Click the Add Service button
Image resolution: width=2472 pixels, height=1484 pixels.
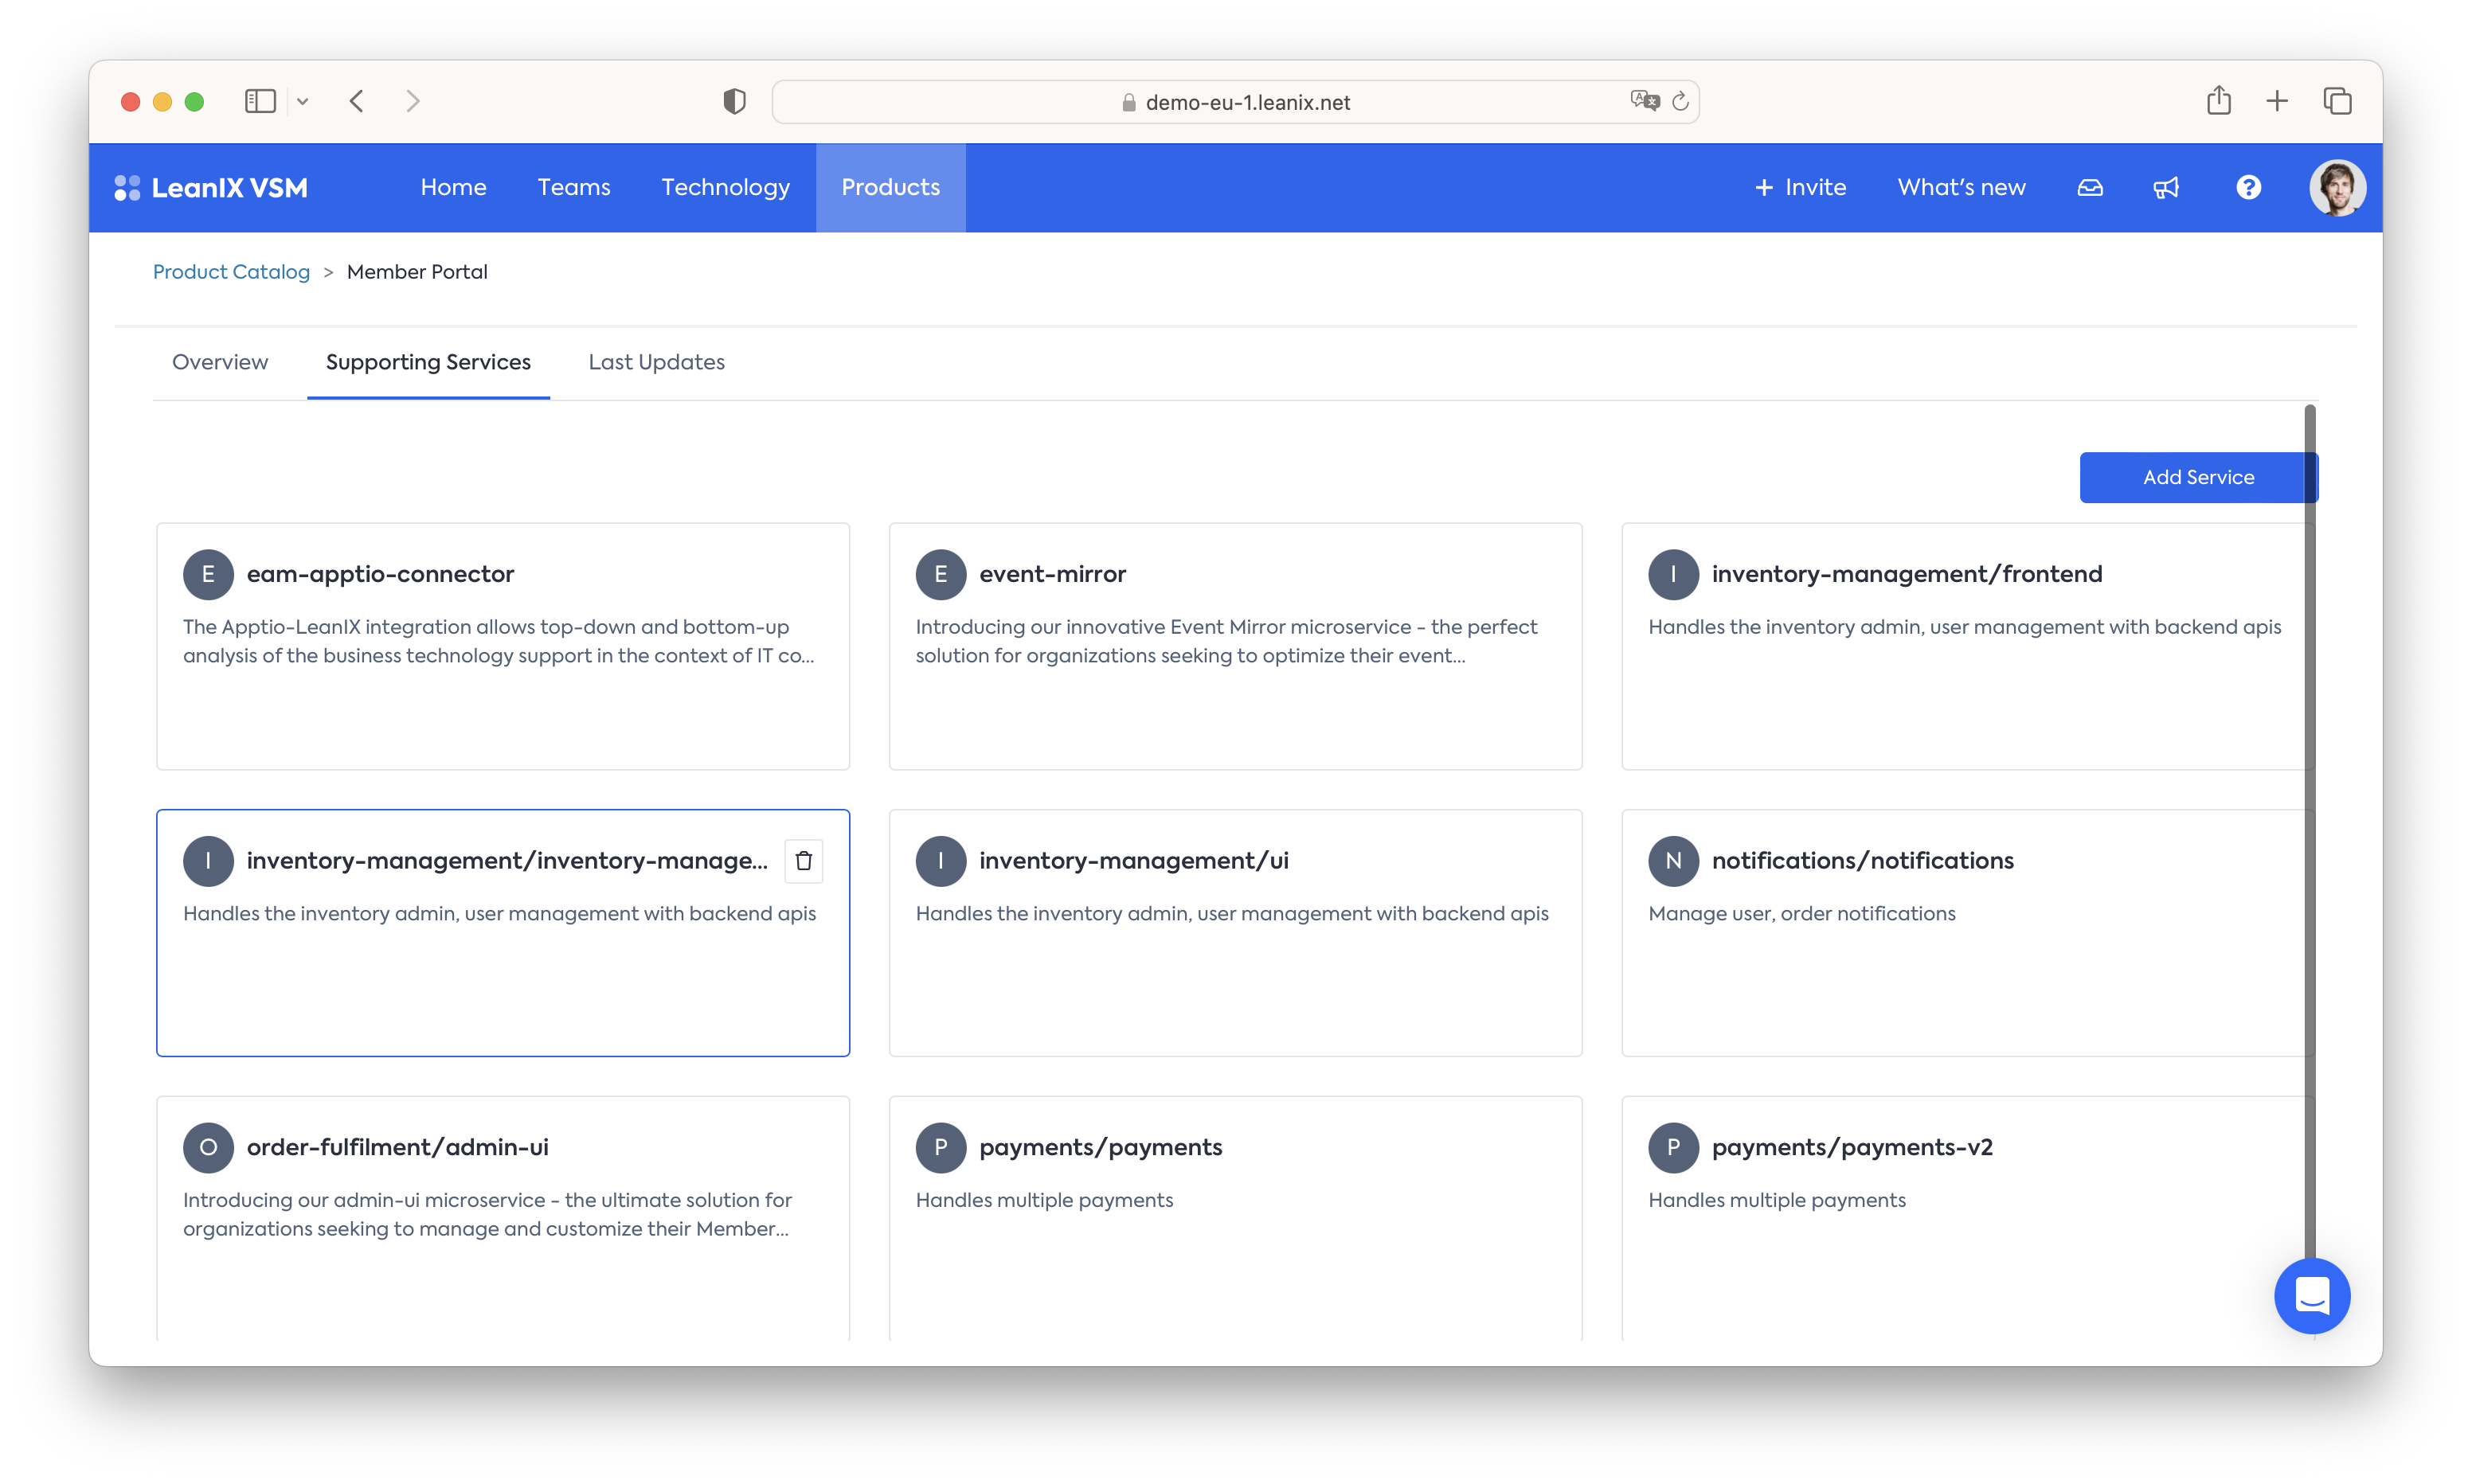[x=2197, y=478]
